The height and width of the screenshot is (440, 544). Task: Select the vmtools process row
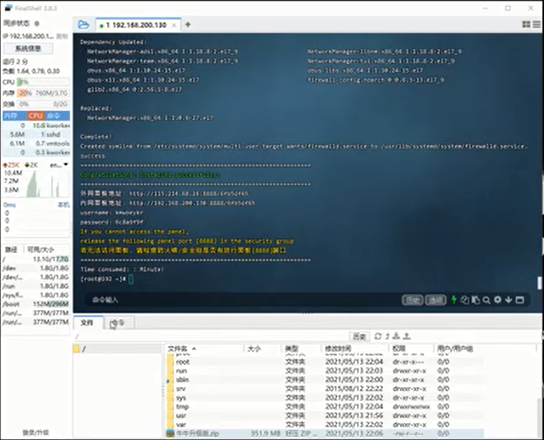[x=36, y=143]
